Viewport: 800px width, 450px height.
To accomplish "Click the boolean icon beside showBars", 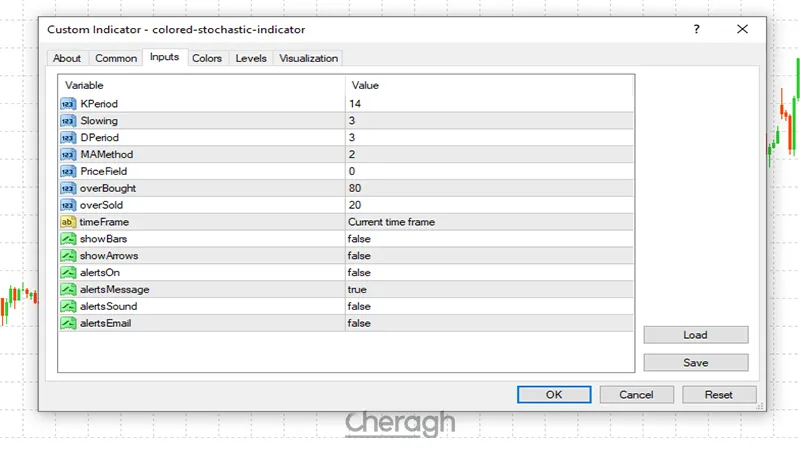I will (68, 239).
